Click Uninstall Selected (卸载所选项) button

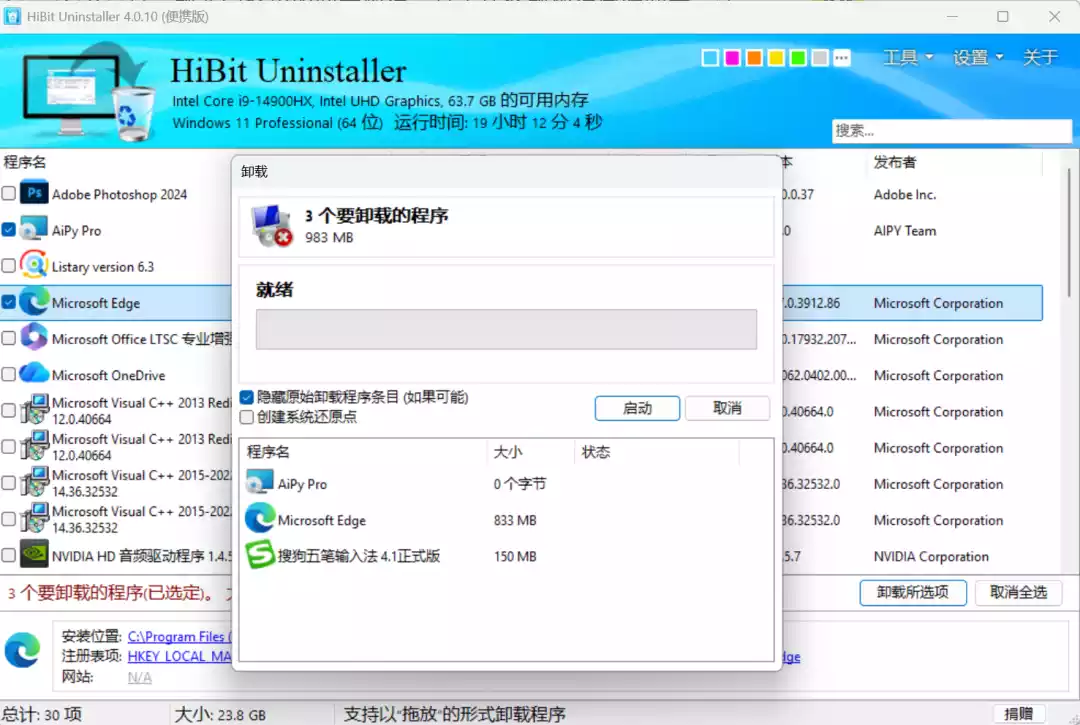[x=913, y=592]
